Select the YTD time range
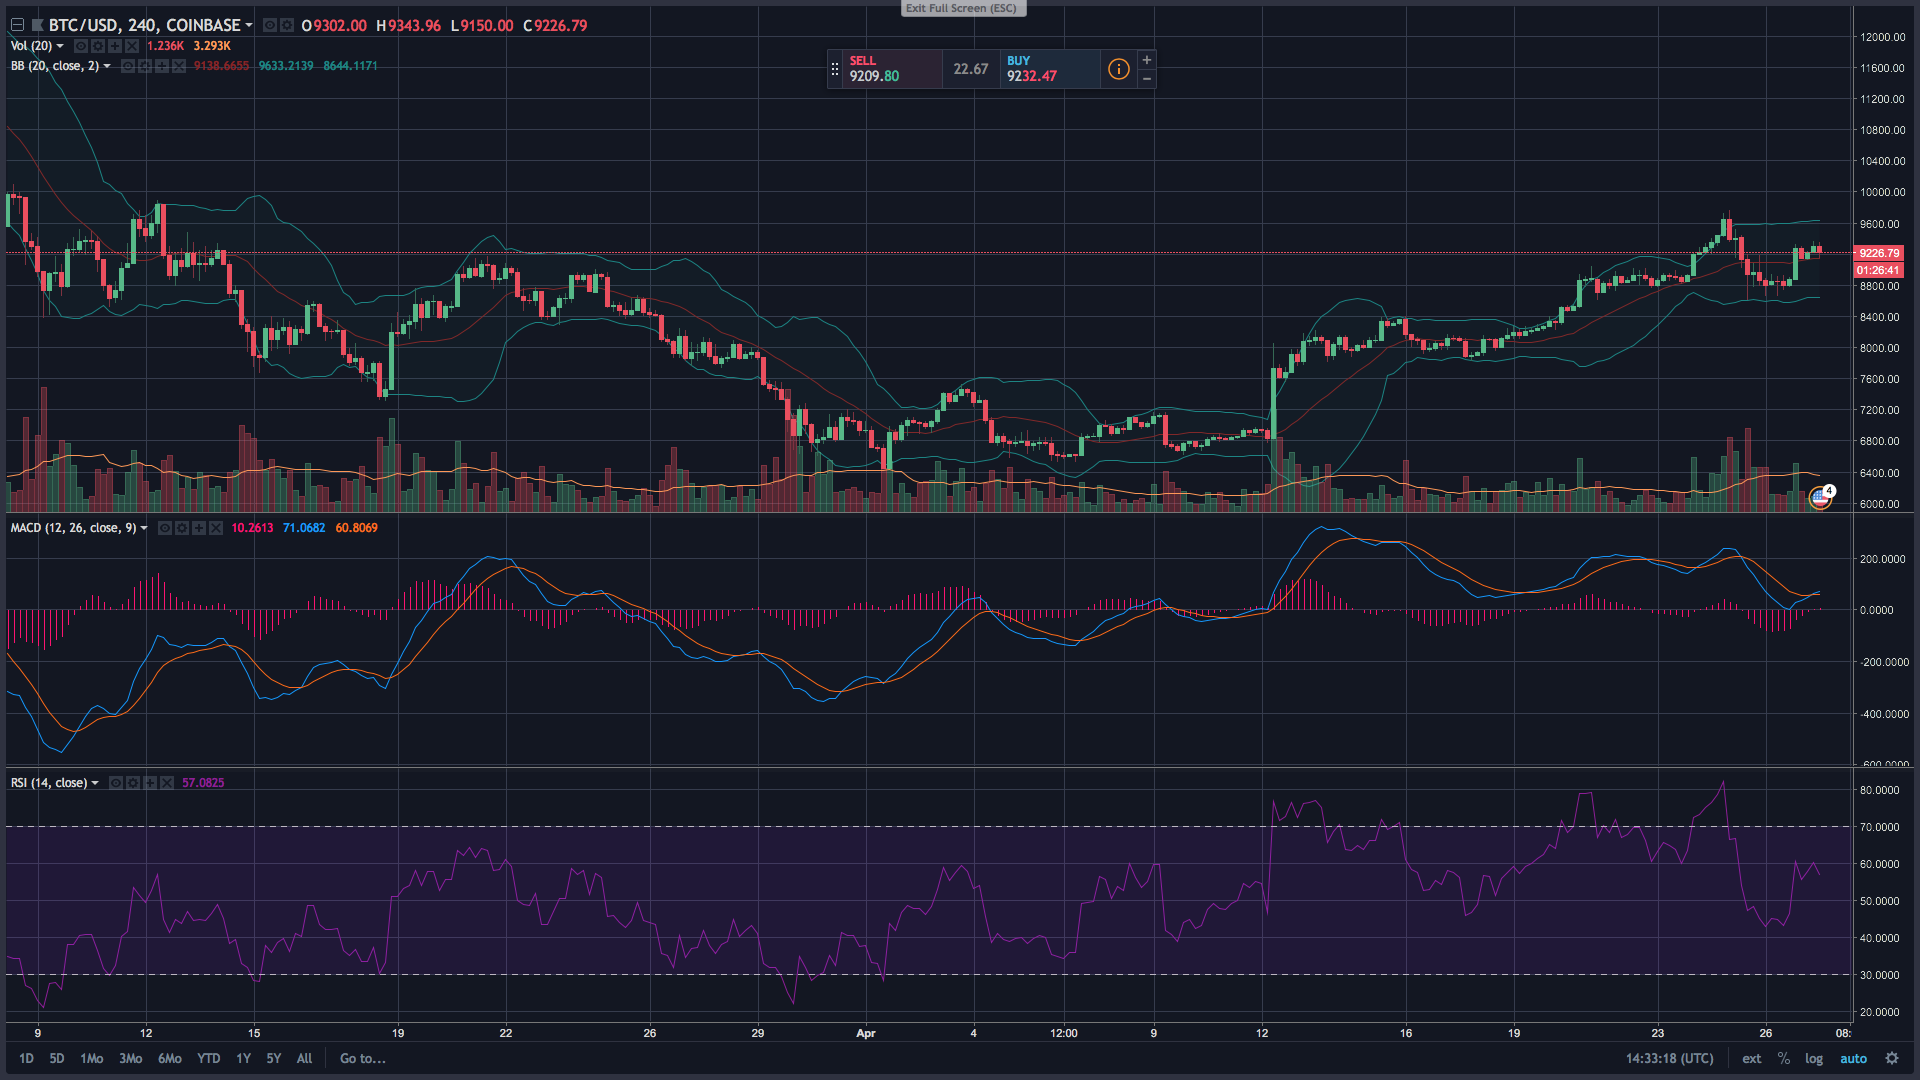1920x1080 pixels. coord(209,1058)
